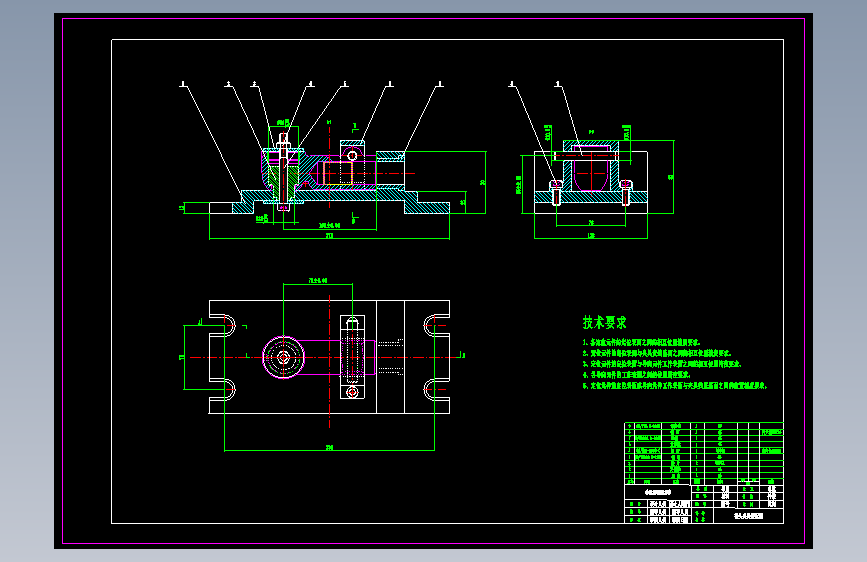Click the magenta circular part in the top view
This screenshot has height=562, width=867.
click(x=283, y=357)
